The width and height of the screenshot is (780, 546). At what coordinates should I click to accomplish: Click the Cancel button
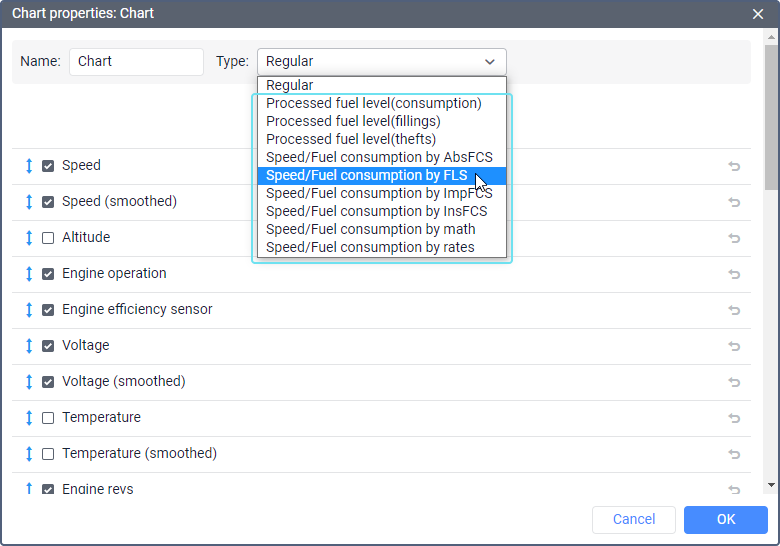(634, 520)
